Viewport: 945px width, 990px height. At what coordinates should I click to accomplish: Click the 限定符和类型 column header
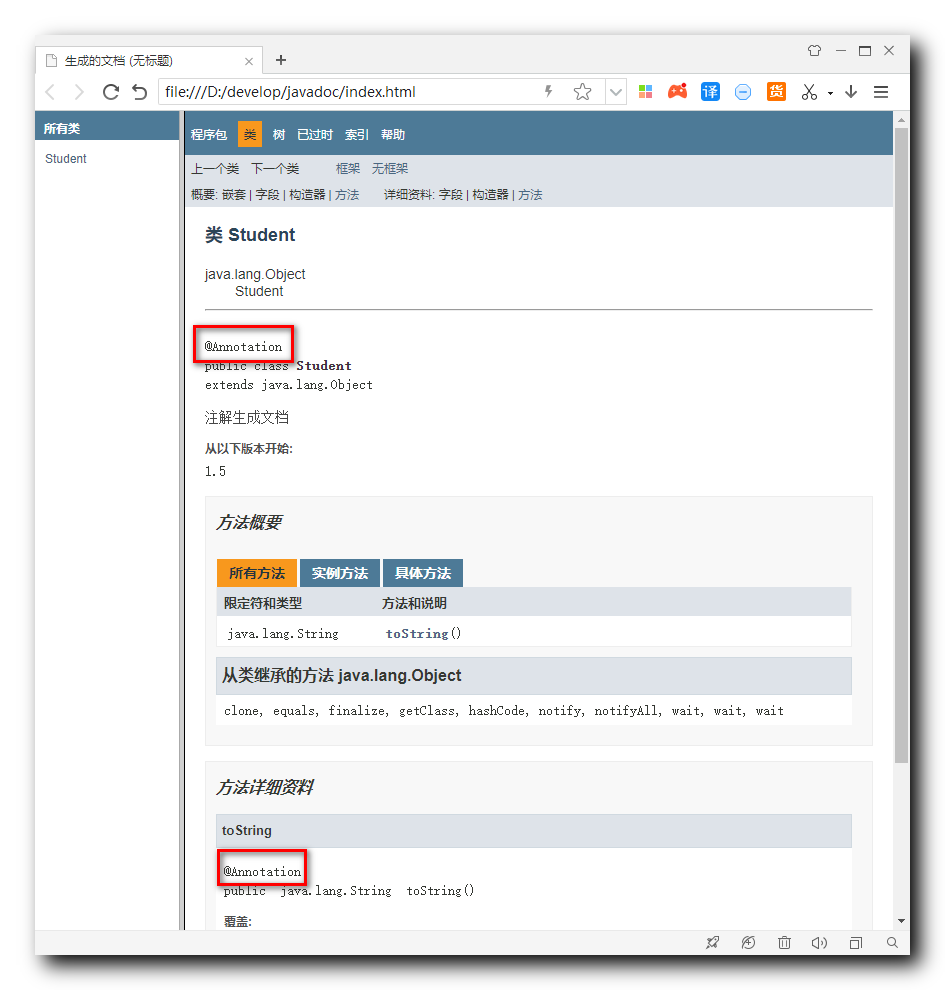pyautogui.click(x=263, y=603)
